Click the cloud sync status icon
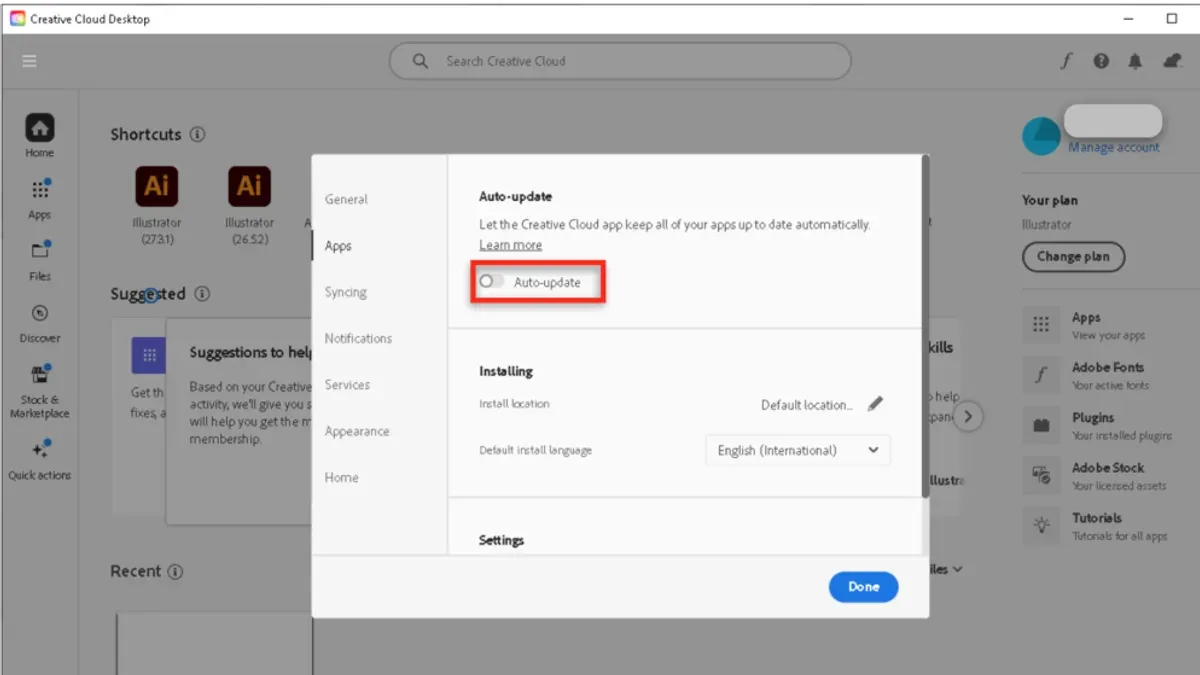1200x675 pixels. pyautogui.click(x=1172, y=61)
